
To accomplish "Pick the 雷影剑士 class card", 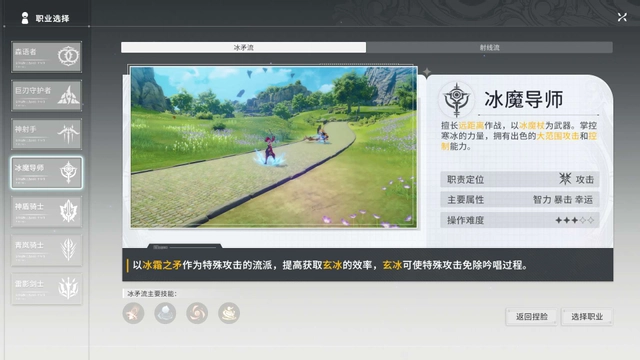I will point(47,289).
